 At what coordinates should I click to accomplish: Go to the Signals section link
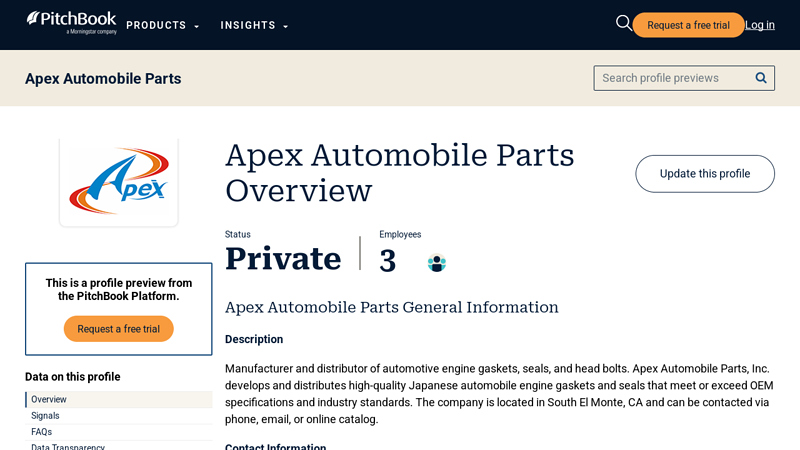[x=45, y=416]
